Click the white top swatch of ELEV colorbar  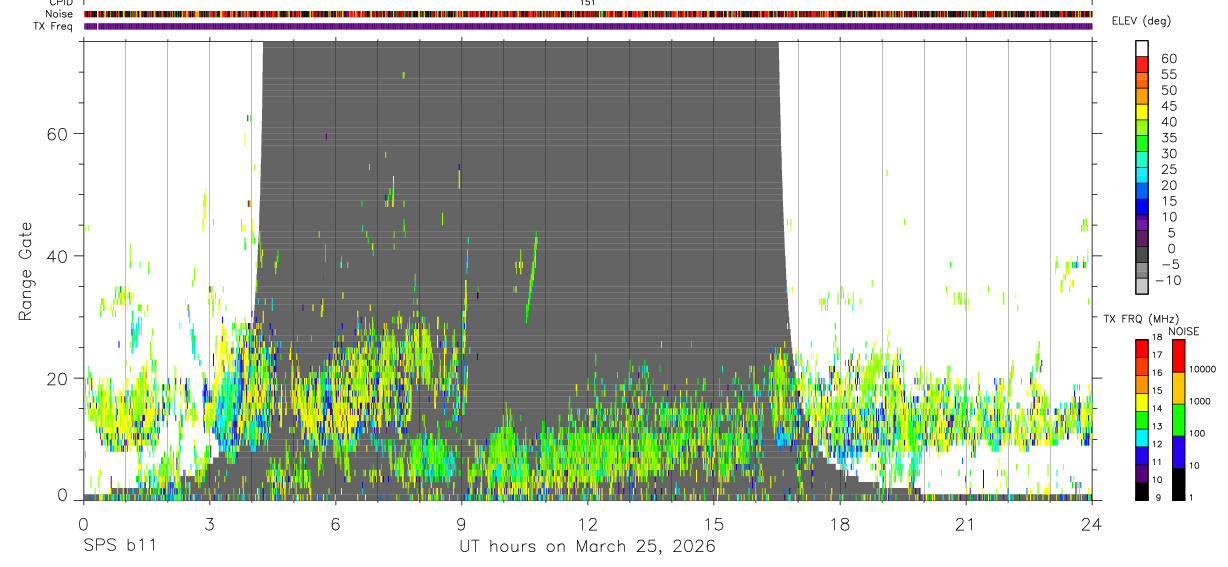1142,47
